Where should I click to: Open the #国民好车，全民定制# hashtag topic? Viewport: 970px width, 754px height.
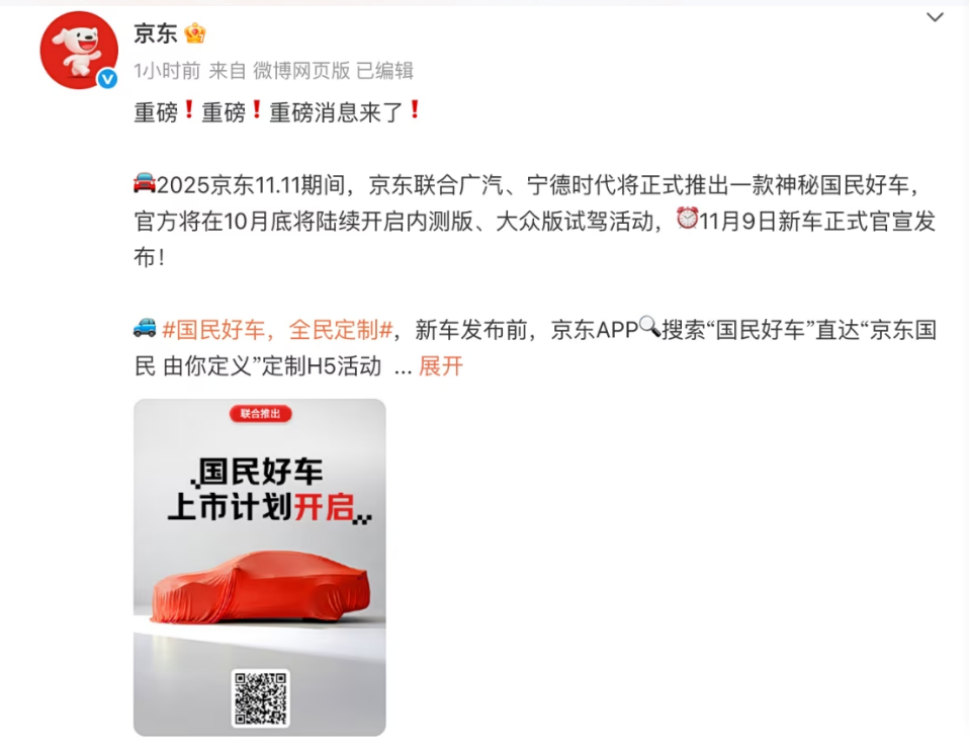point(277,330)
